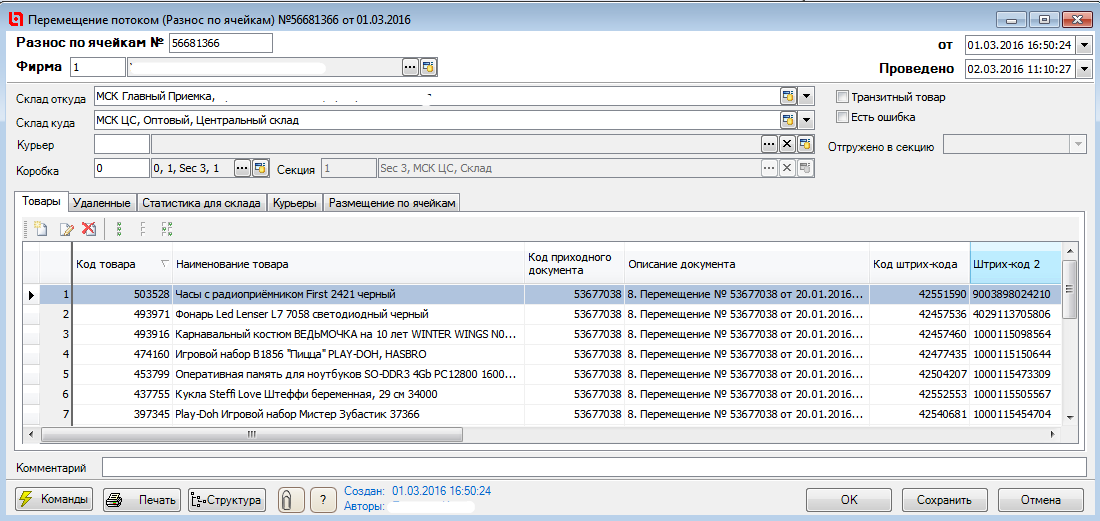Click the delete row red X icon
The width and height of the screenshot is (1100, 521).
(x=89, y=229)
